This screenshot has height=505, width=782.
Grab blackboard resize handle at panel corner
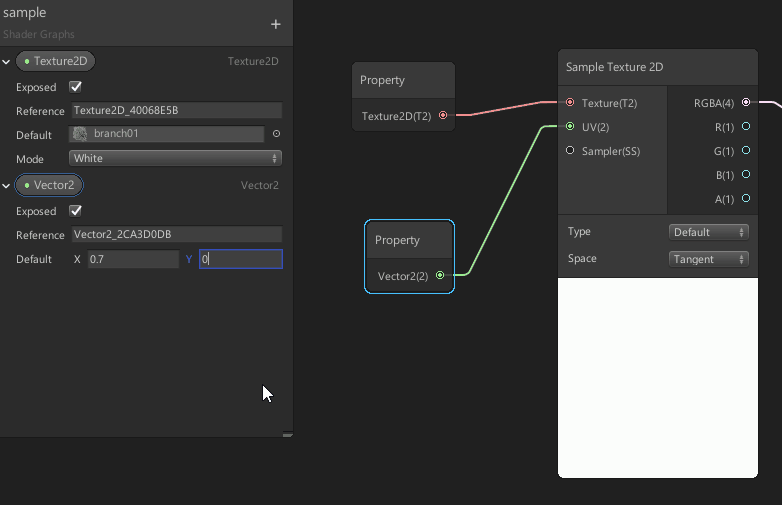tap(288, 435)
